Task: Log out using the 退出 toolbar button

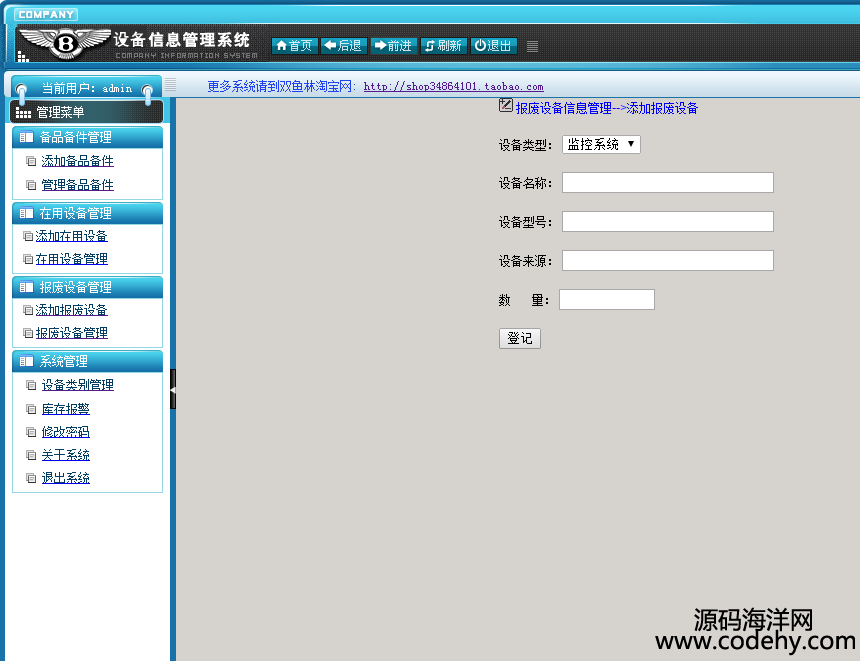Action: point(493,45)
